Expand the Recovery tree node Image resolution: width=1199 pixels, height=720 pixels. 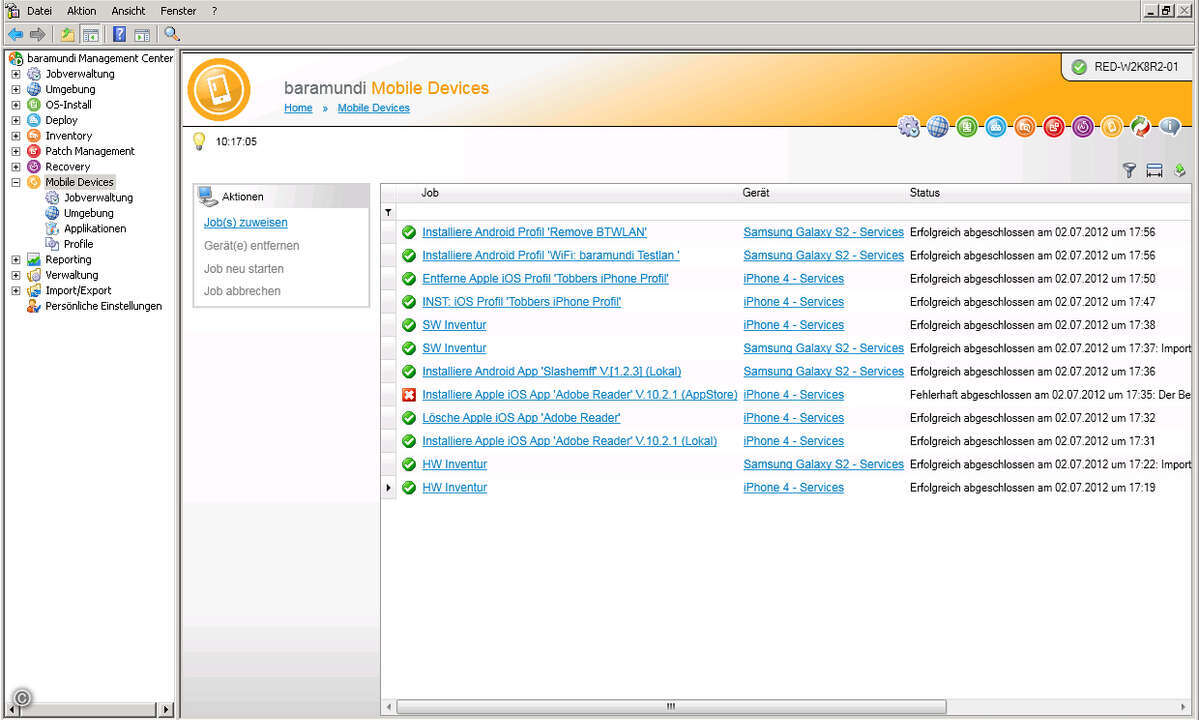(x=15, y=167)
